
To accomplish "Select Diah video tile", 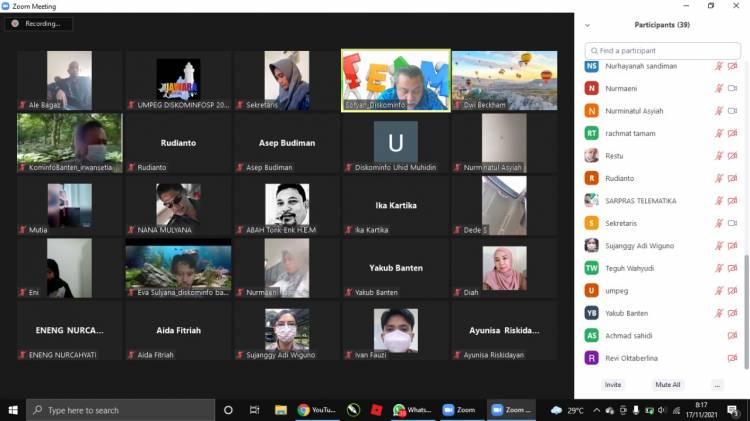I will 504,268.
